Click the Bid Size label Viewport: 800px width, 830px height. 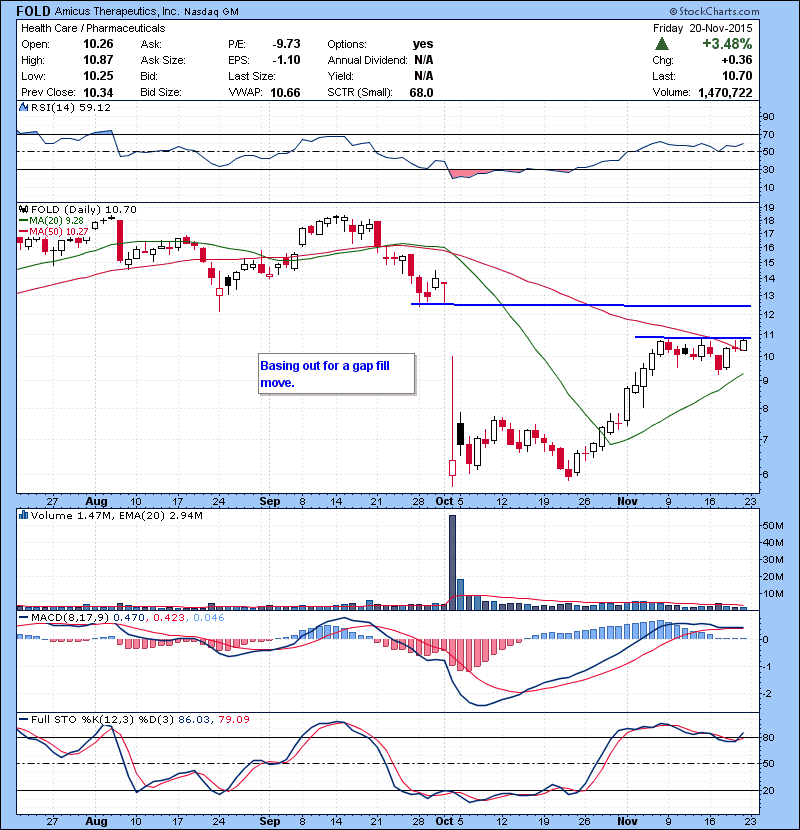(161, 92)
